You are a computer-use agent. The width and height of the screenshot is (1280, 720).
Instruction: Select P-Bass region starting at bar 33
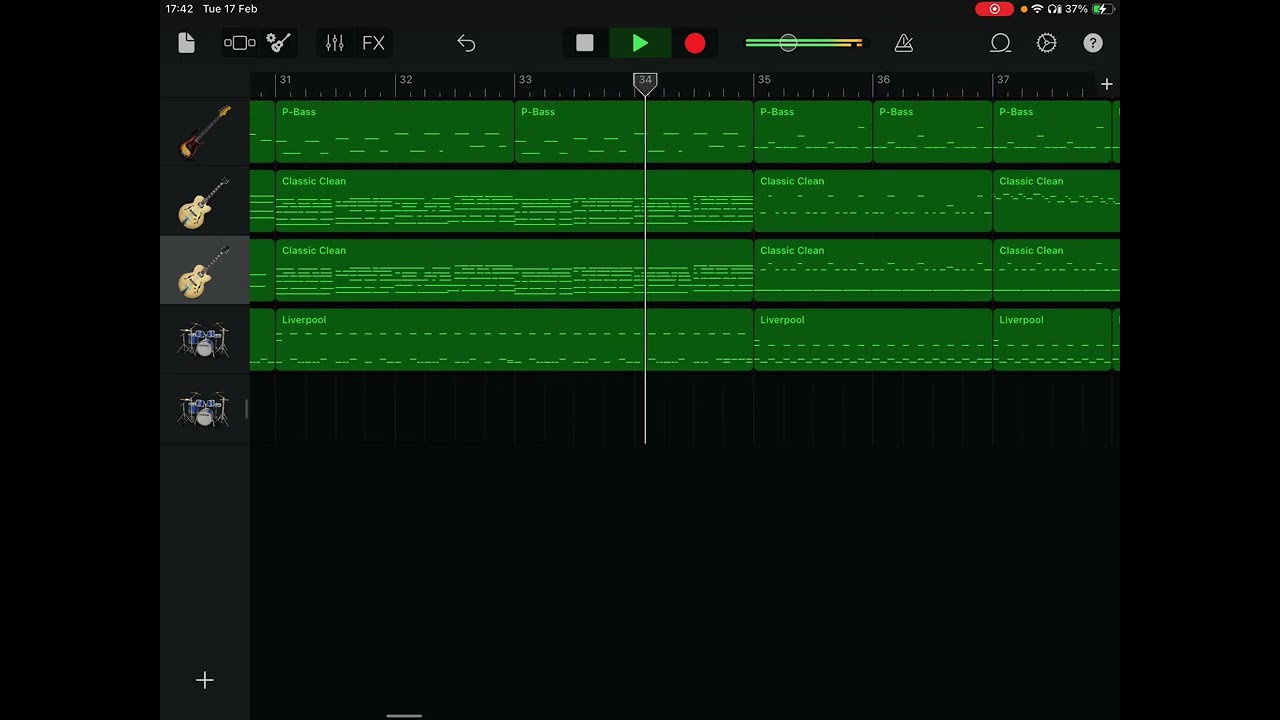pyautogui.click(x=634, y=132)
